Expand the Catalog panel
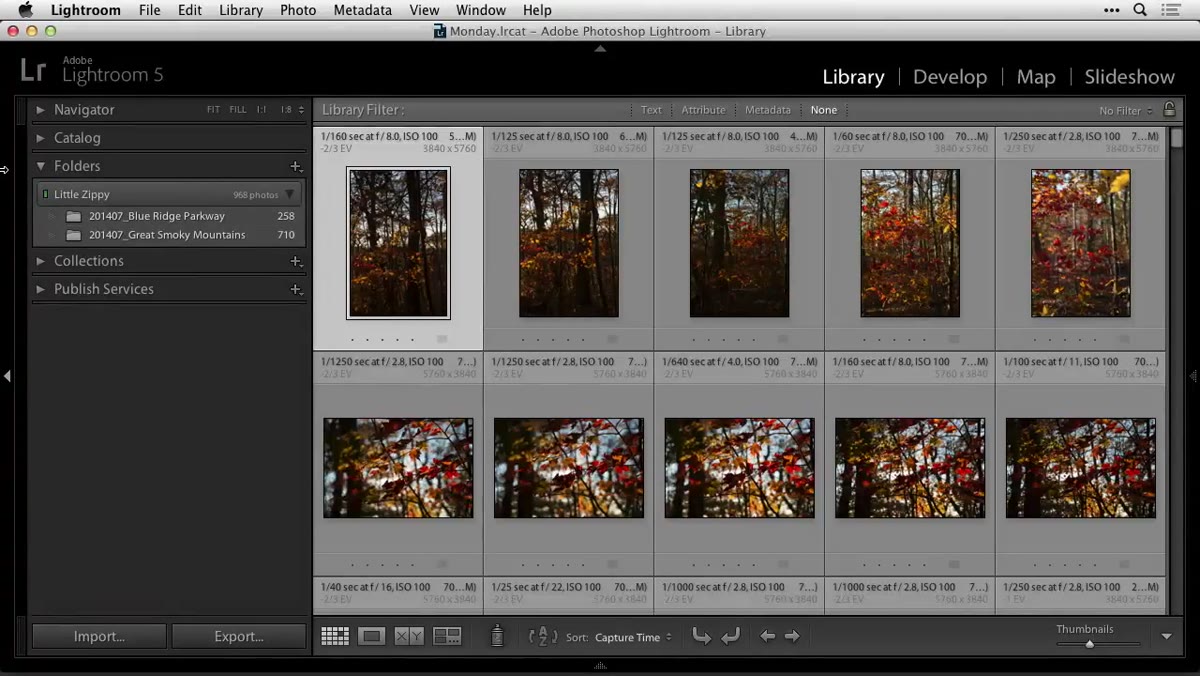Screen dimensions: 1200x676 click(41, 138)
